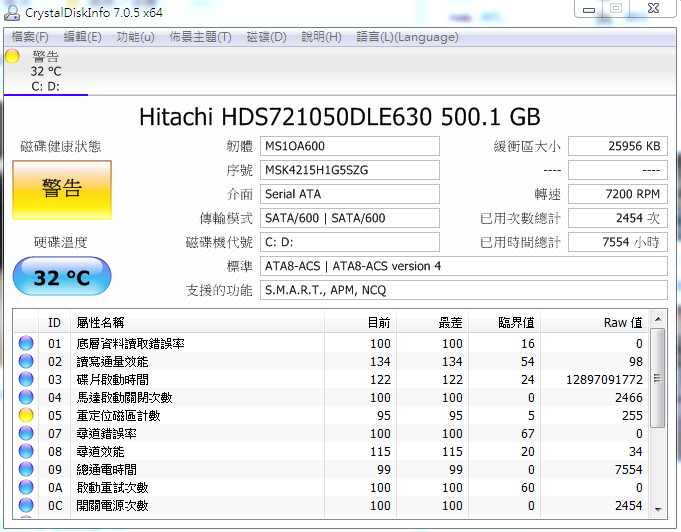Screen dimensions: 681x532
Task: Click the Serial ATA interface field
Action: (350, 194)
